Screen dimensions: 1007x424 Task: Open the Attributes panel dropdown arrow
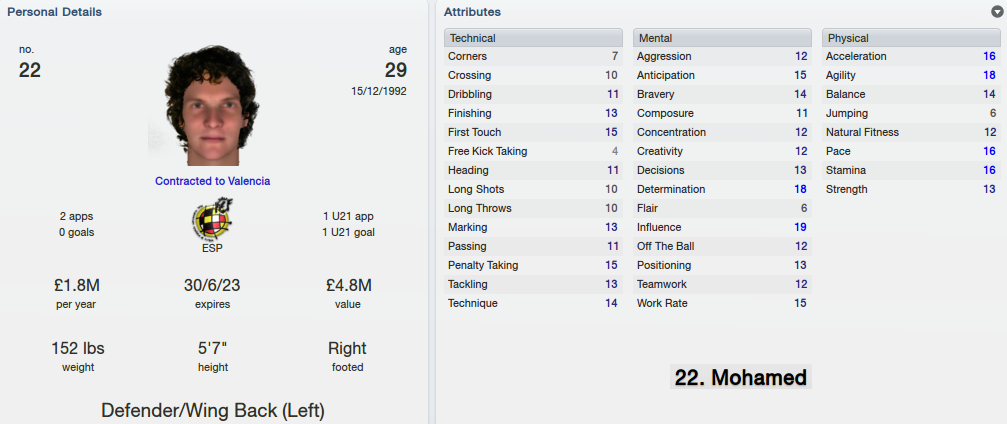tap(996, 12)
